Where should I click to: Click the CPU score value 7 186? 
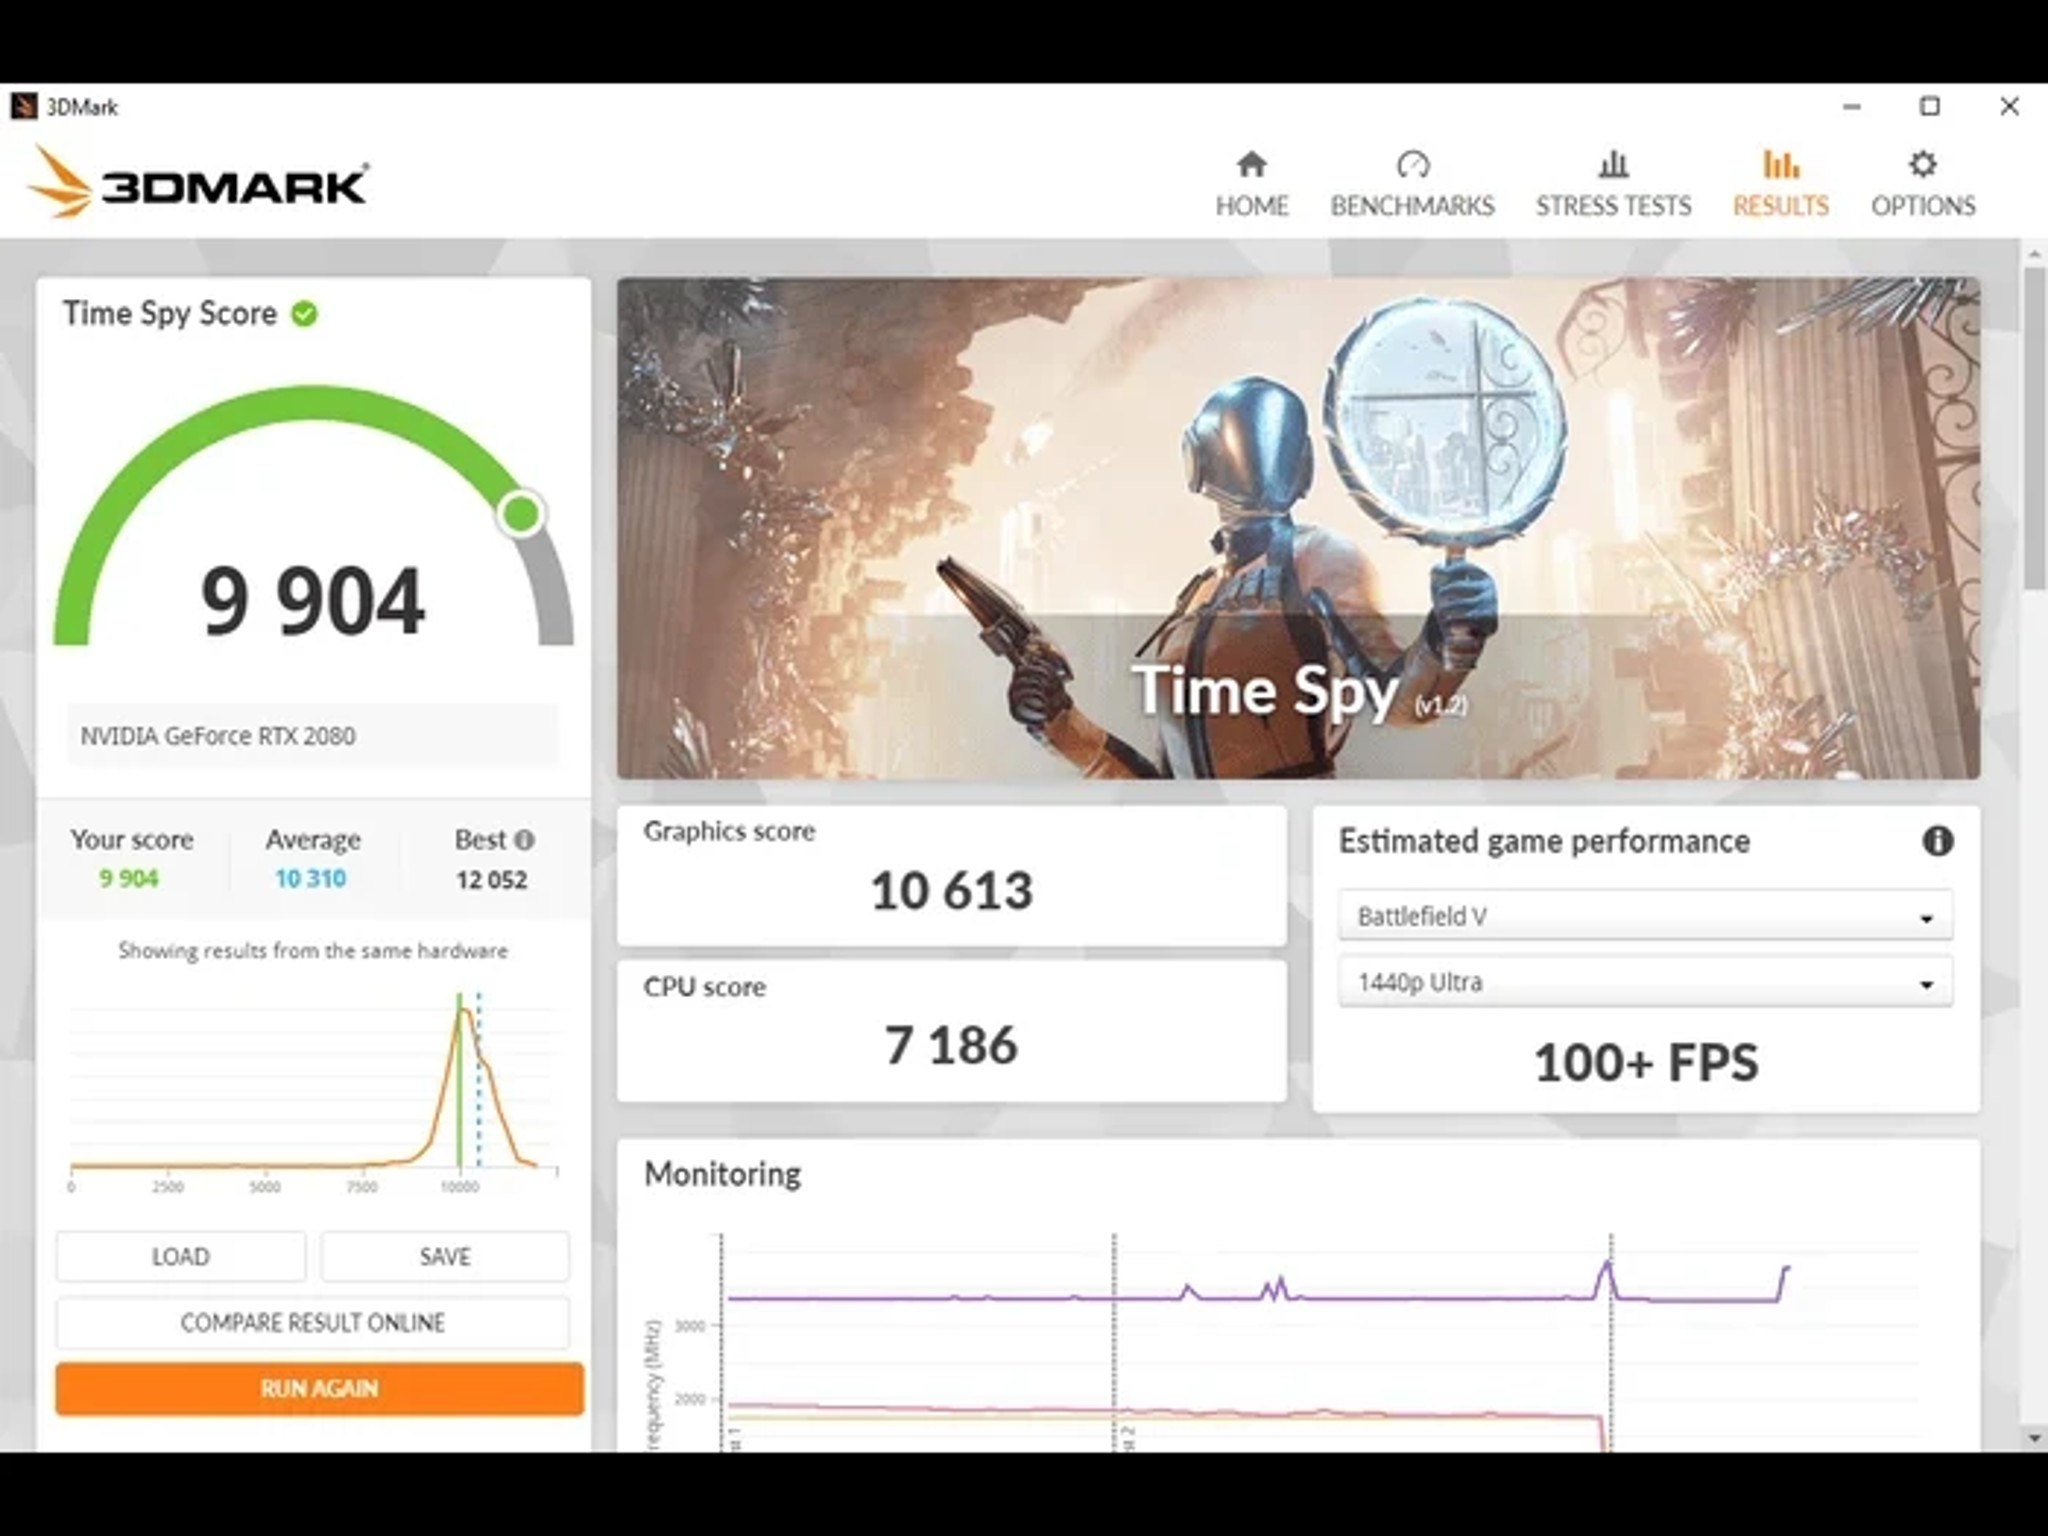pos(951,1045)
